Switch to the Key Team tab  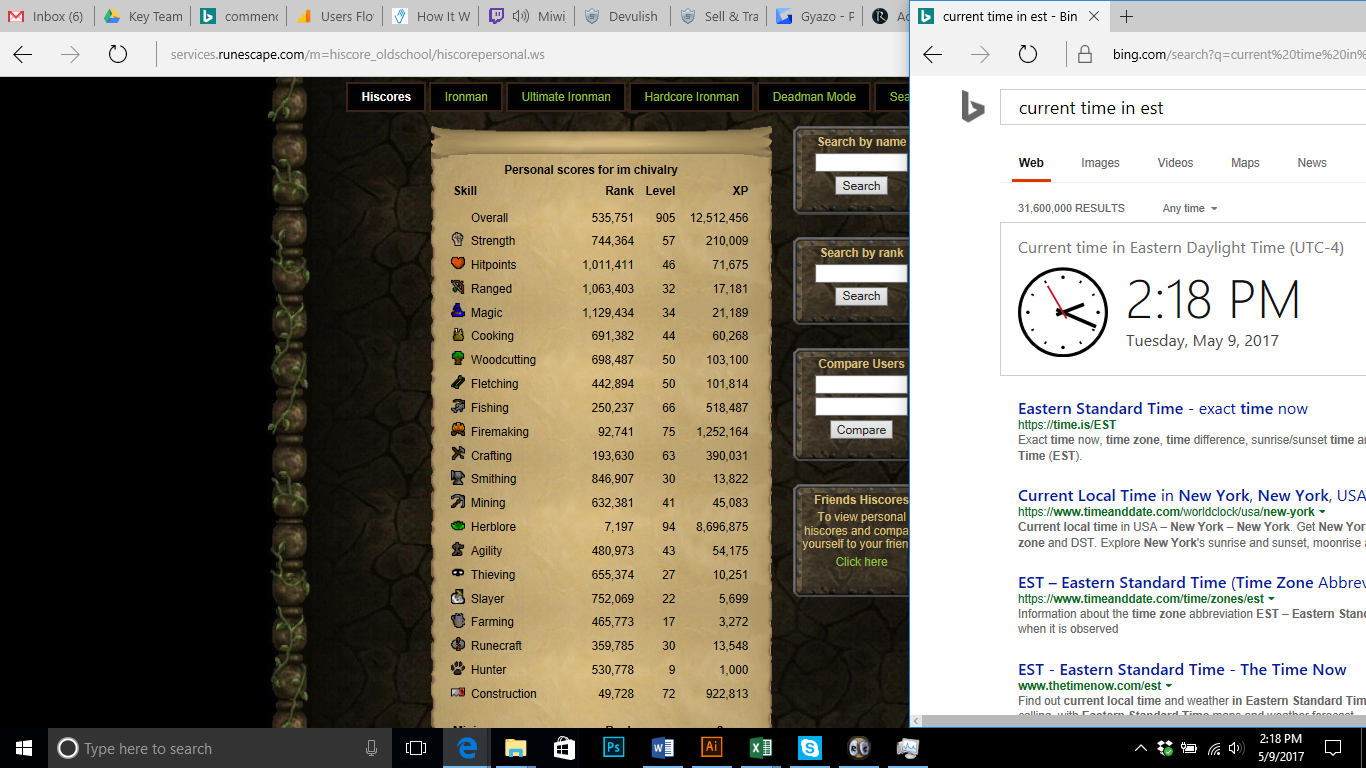[x=143, y=16]
